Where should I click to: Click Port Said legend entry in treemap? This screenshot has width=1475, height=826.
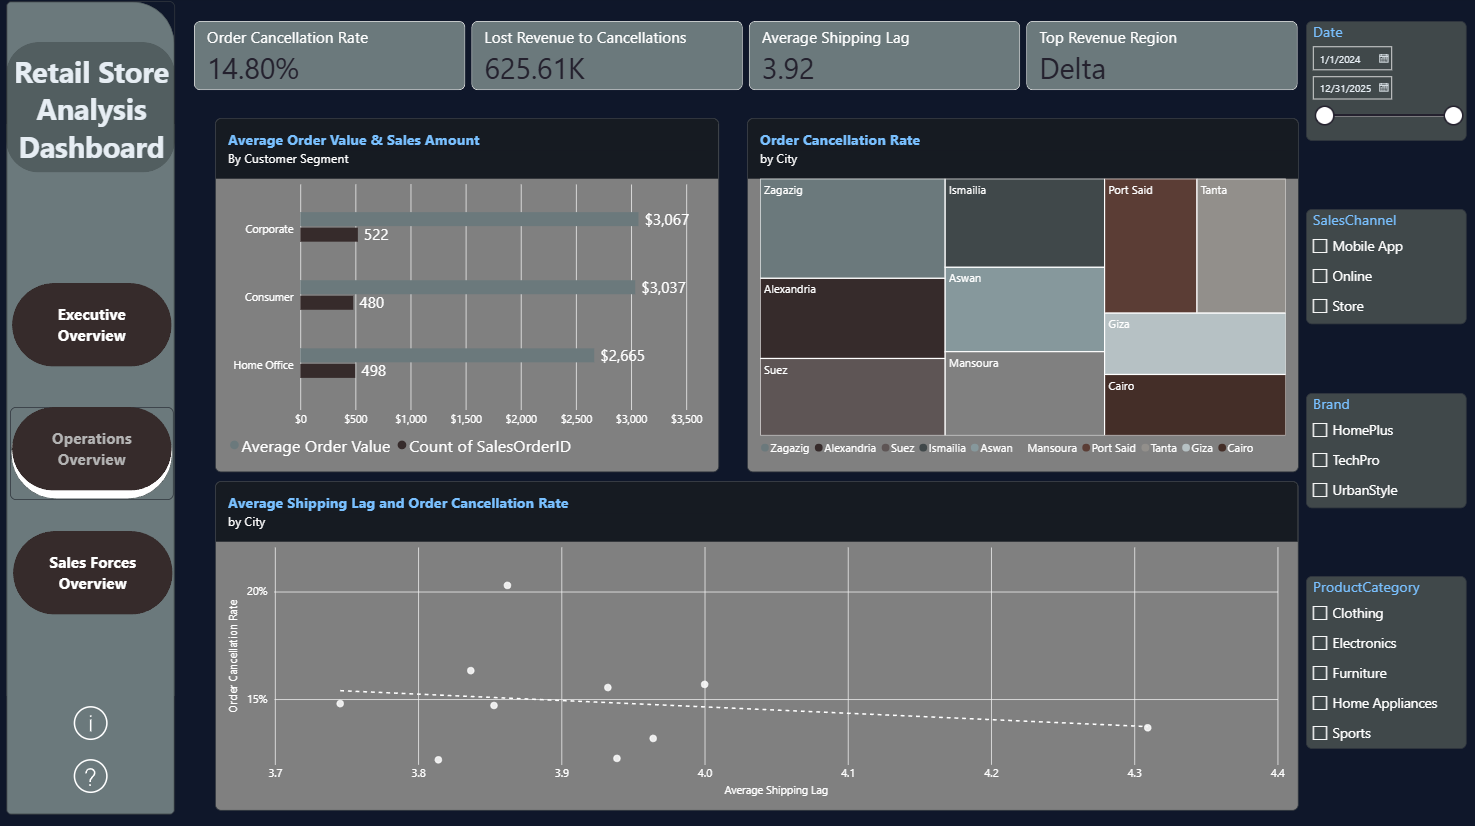click(1109, 448)
